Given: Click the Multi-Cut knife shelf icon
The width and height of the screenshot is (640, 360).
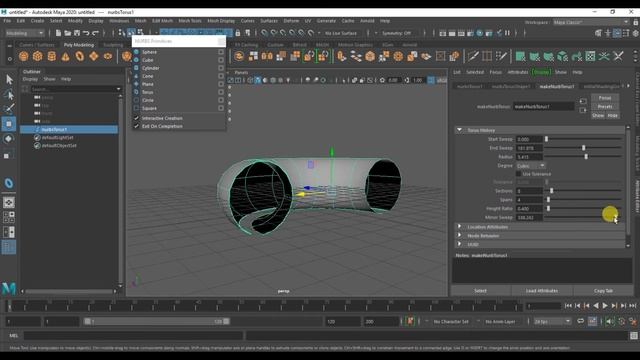Looking at the screenshot, I should [473, 56].
